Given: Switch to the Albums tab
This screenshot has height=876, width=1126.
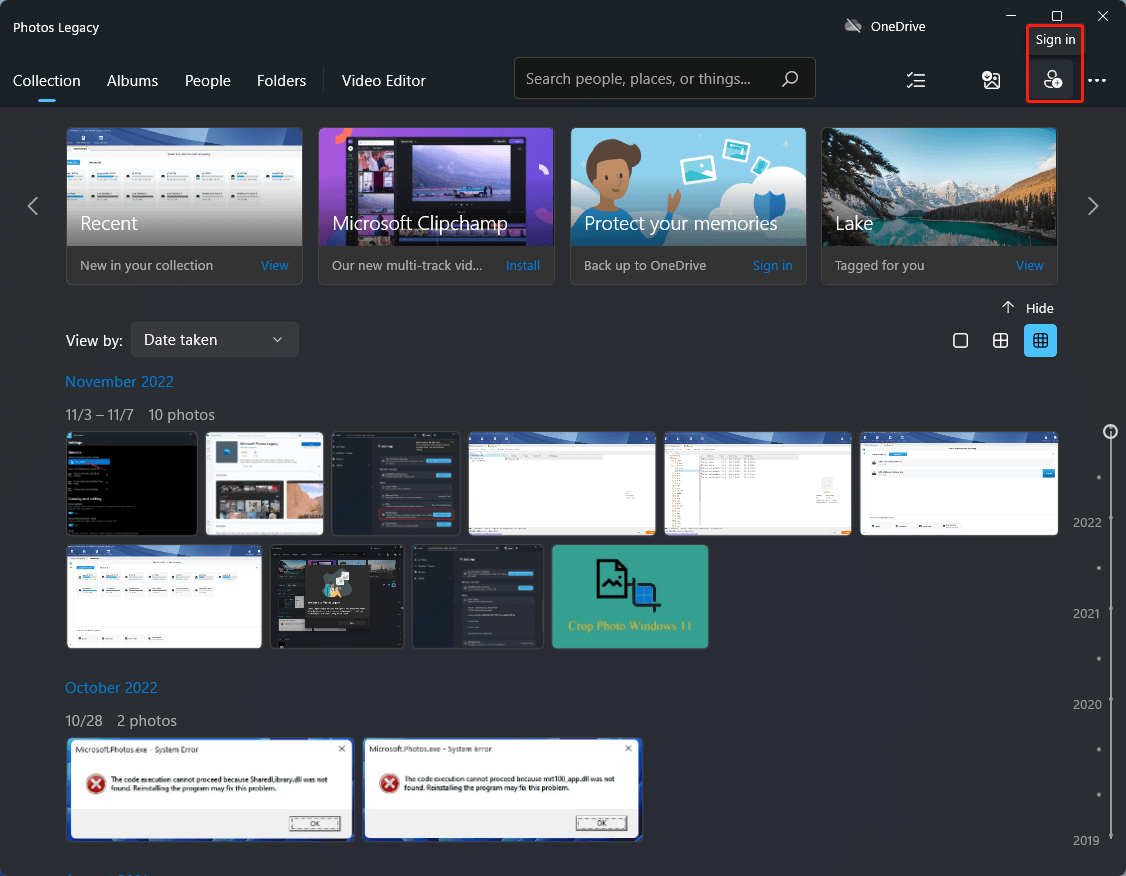Looking at the screenshot, I should point(132,80).
